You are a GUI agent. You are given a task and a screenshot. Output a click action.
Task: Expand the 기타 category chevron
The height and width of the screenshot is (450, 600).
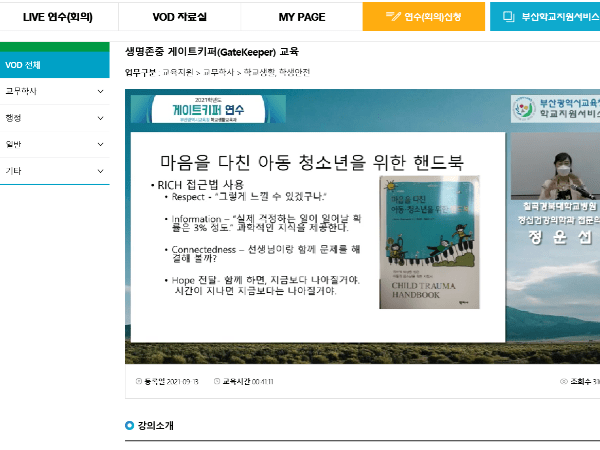pos(100,171)
